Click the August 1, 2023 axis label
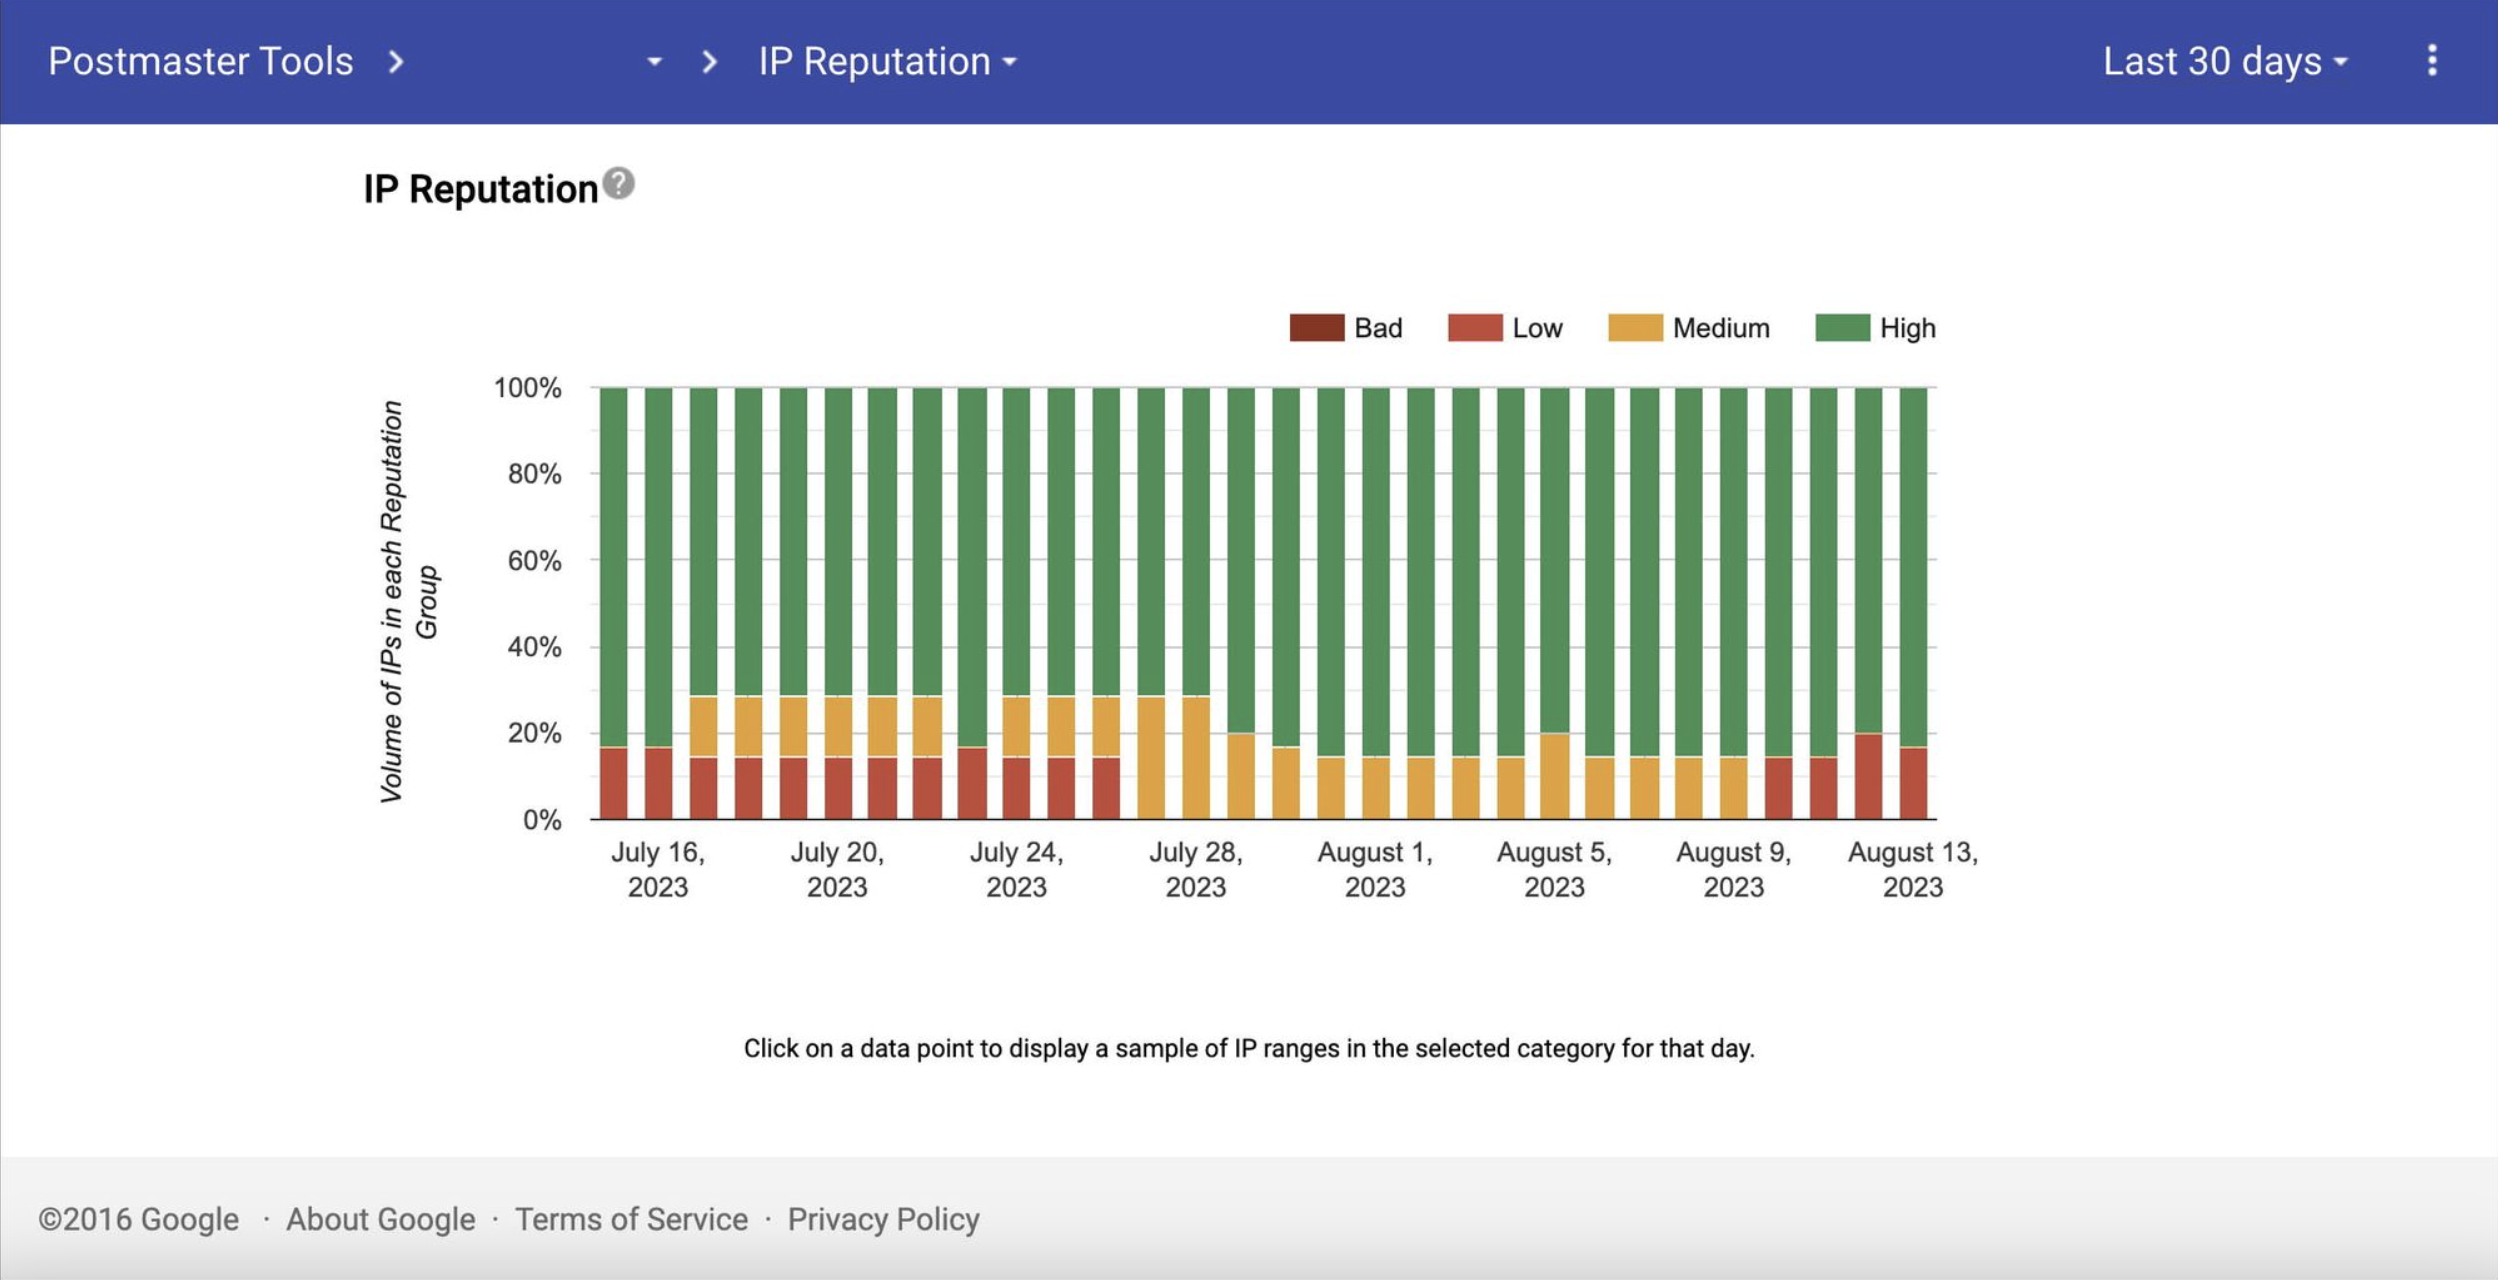2498x1280 pixels. pos(1375,869)
